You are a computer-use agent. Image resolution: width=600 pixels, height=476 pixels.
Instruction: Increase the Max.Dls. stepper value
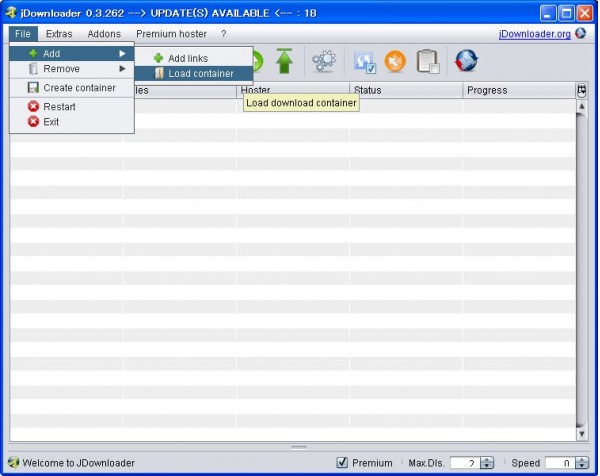tap(487, 460)
